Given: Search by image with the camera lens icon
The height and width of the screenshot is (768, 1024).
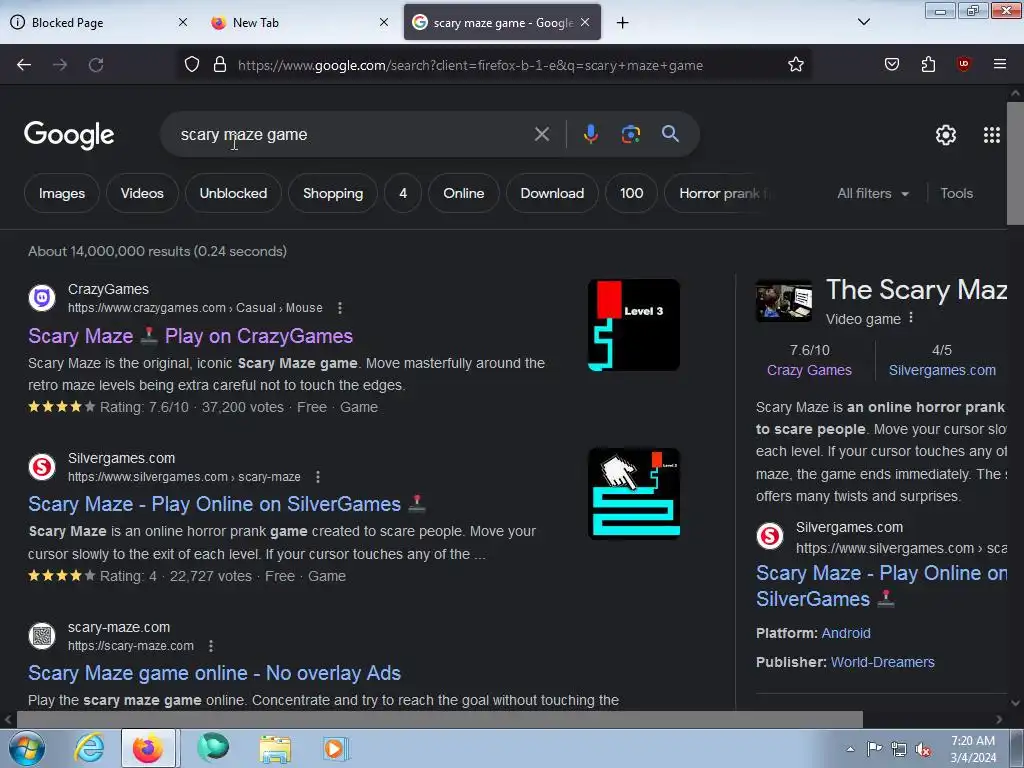Looking at the screenshot, I should click(x=630, y=135).
